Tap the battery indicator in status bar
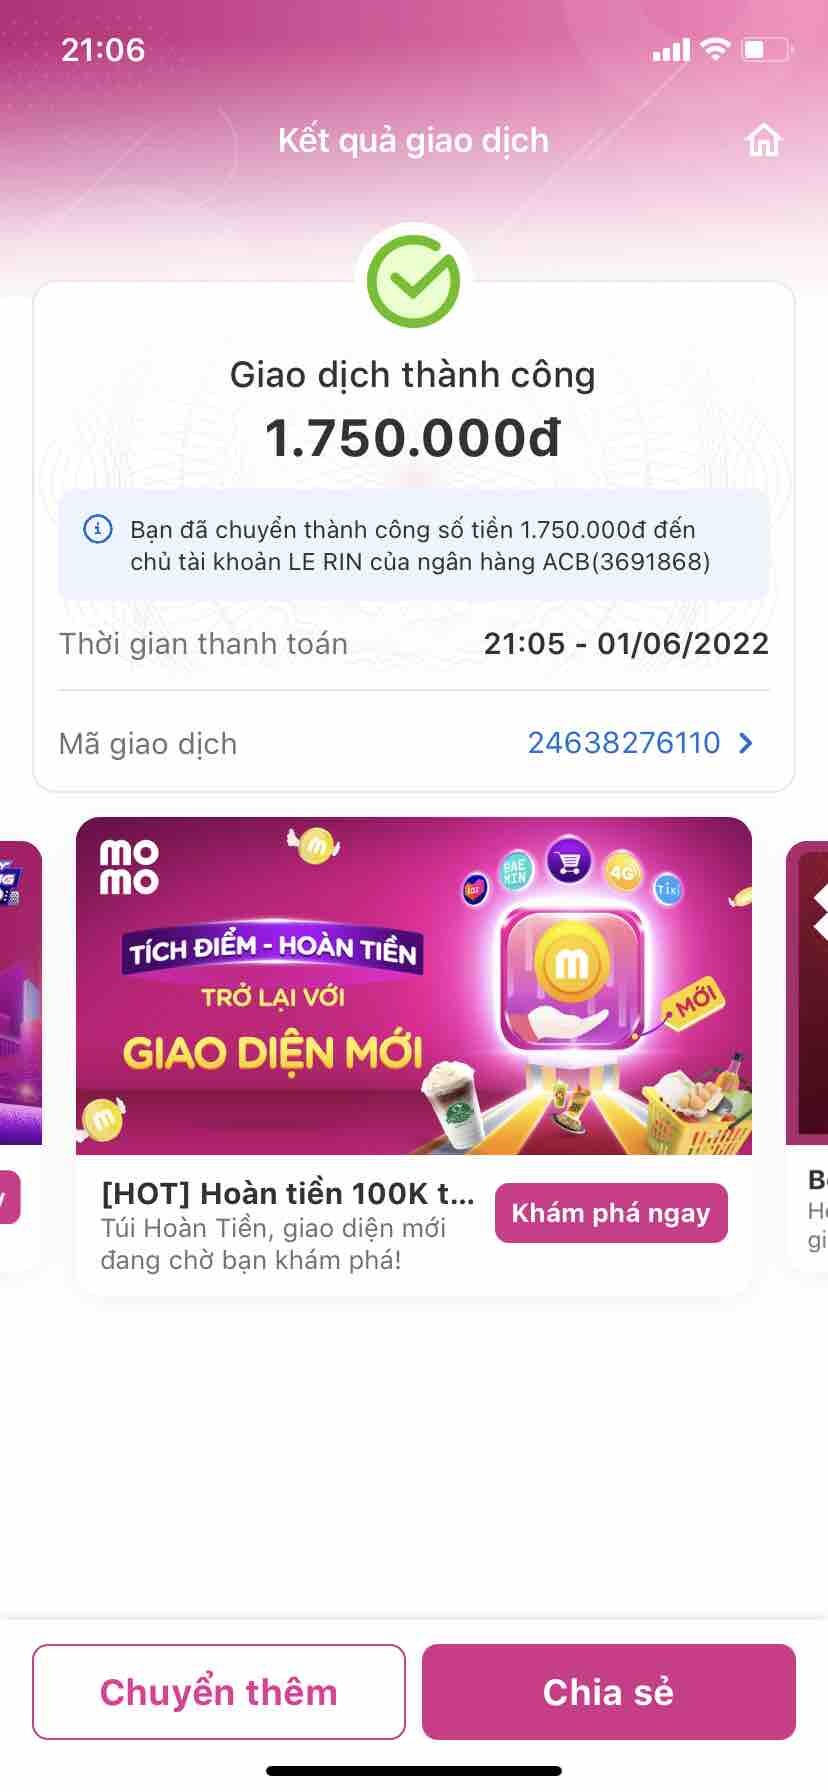The height and width of the screenshot is (1792, 828). [767, 49]
